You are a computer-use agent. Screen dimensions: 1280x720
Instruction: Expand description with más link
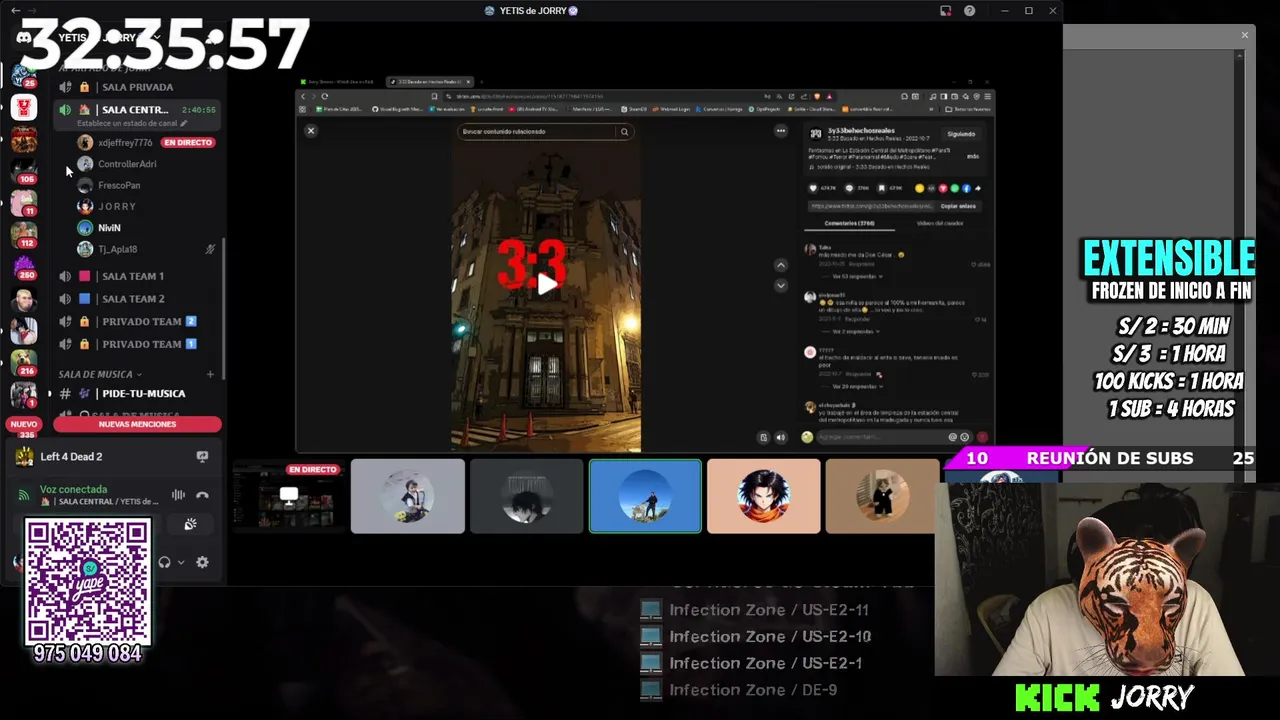tap(973, 156)
